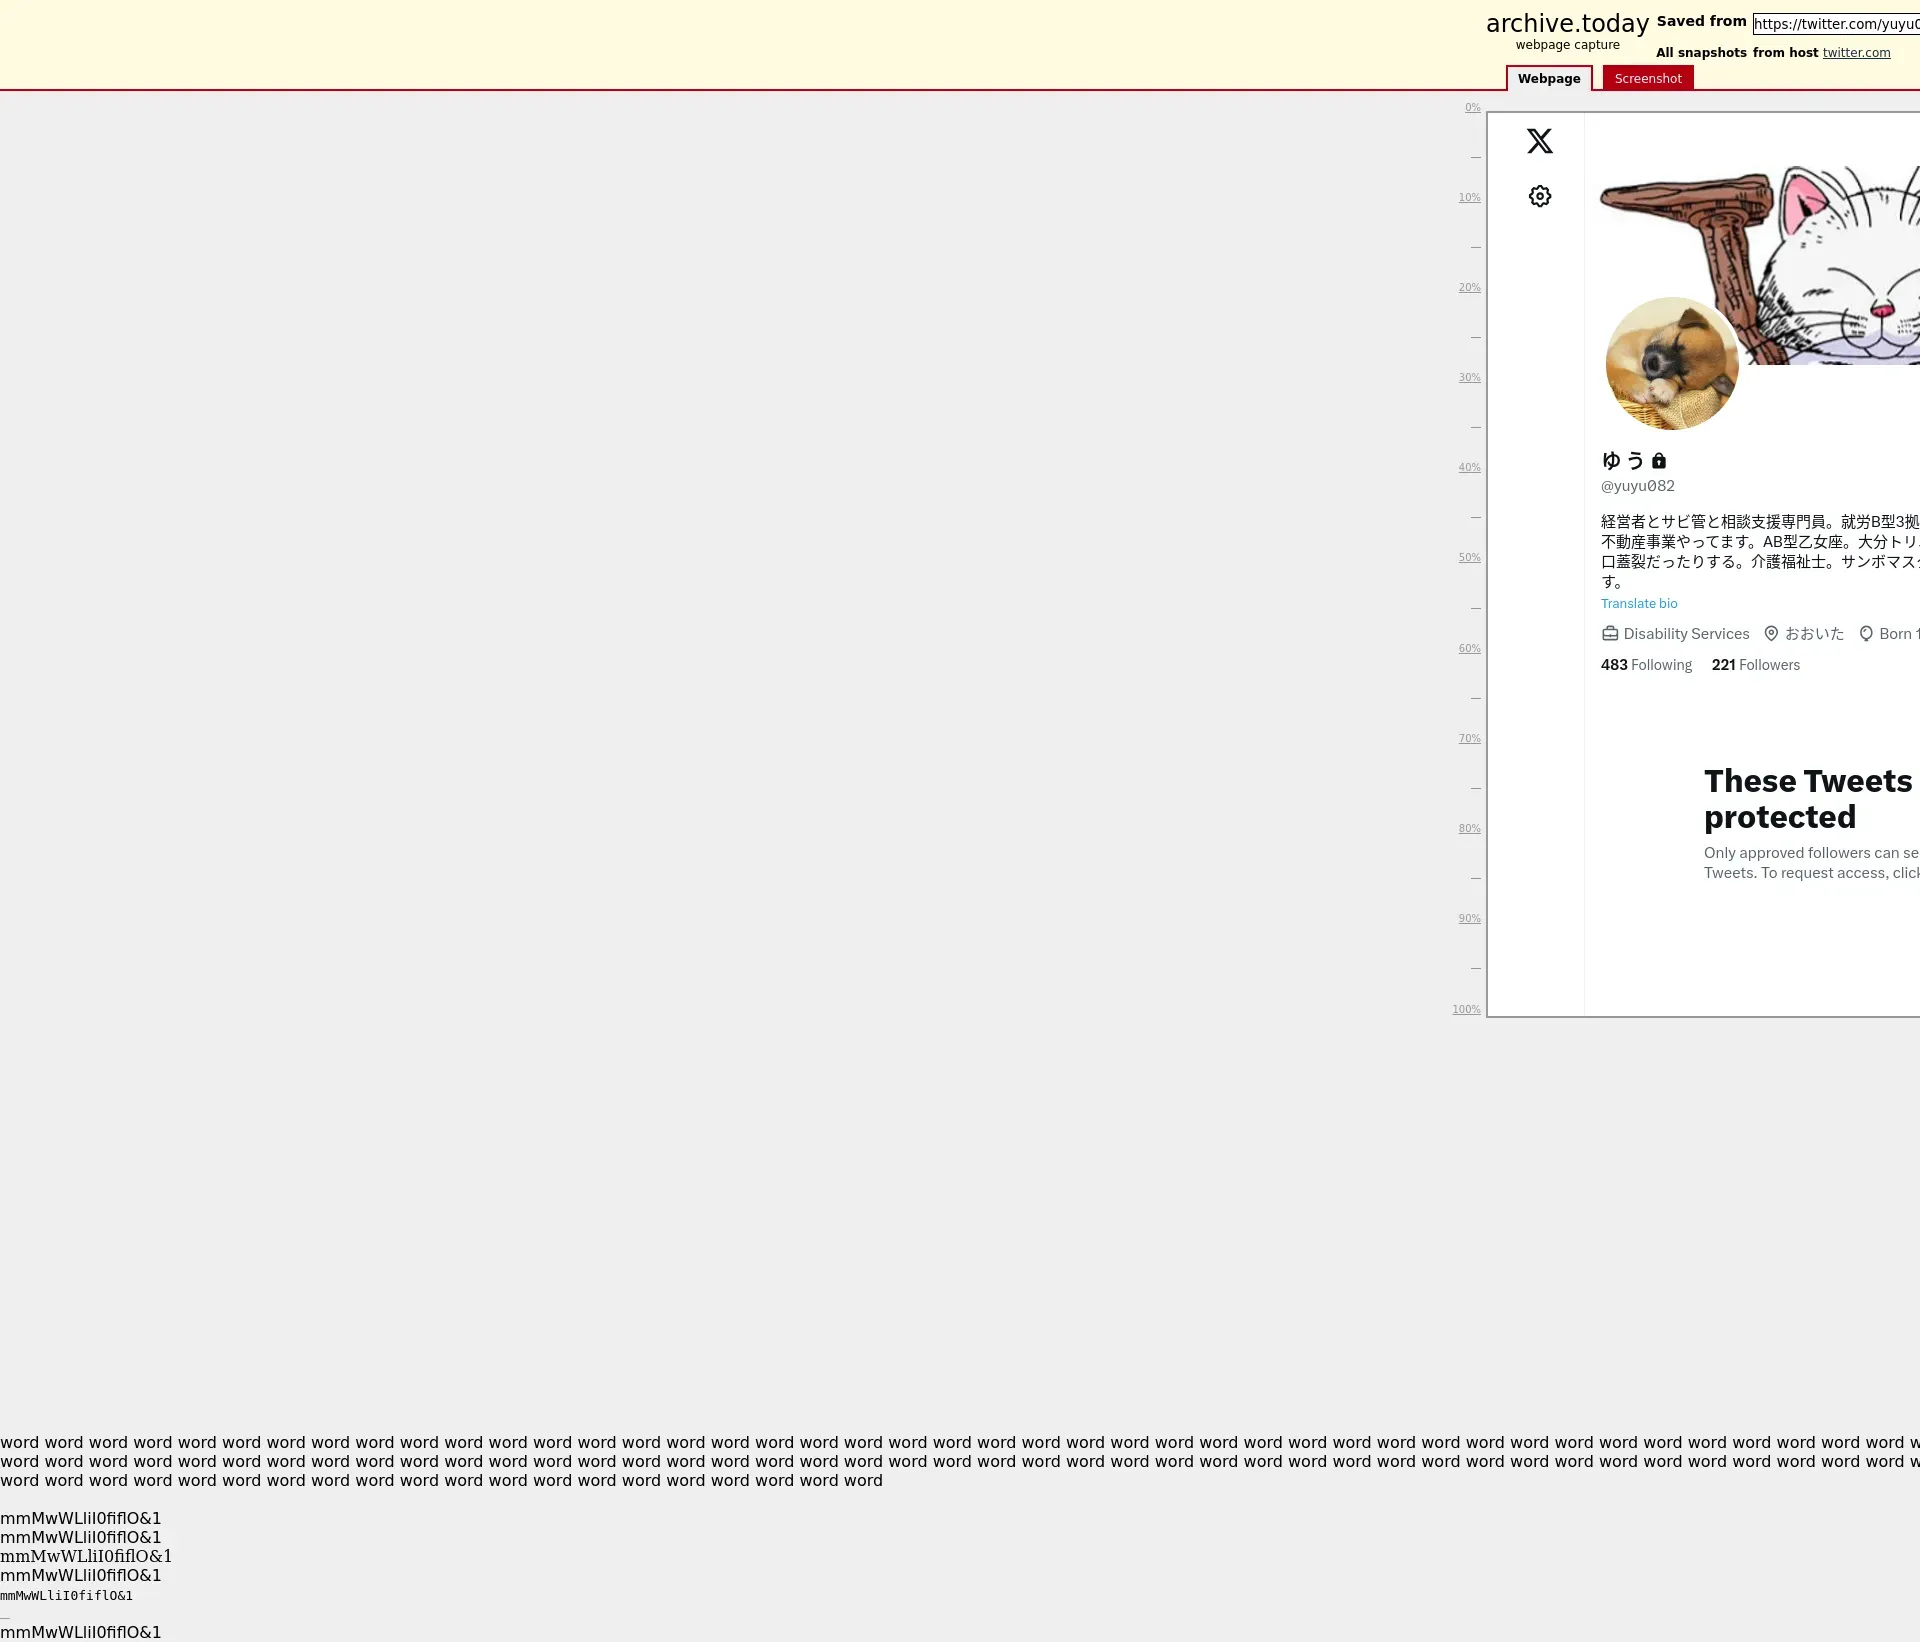Click the briefcase Disability Services icon

pos(1610,634)
